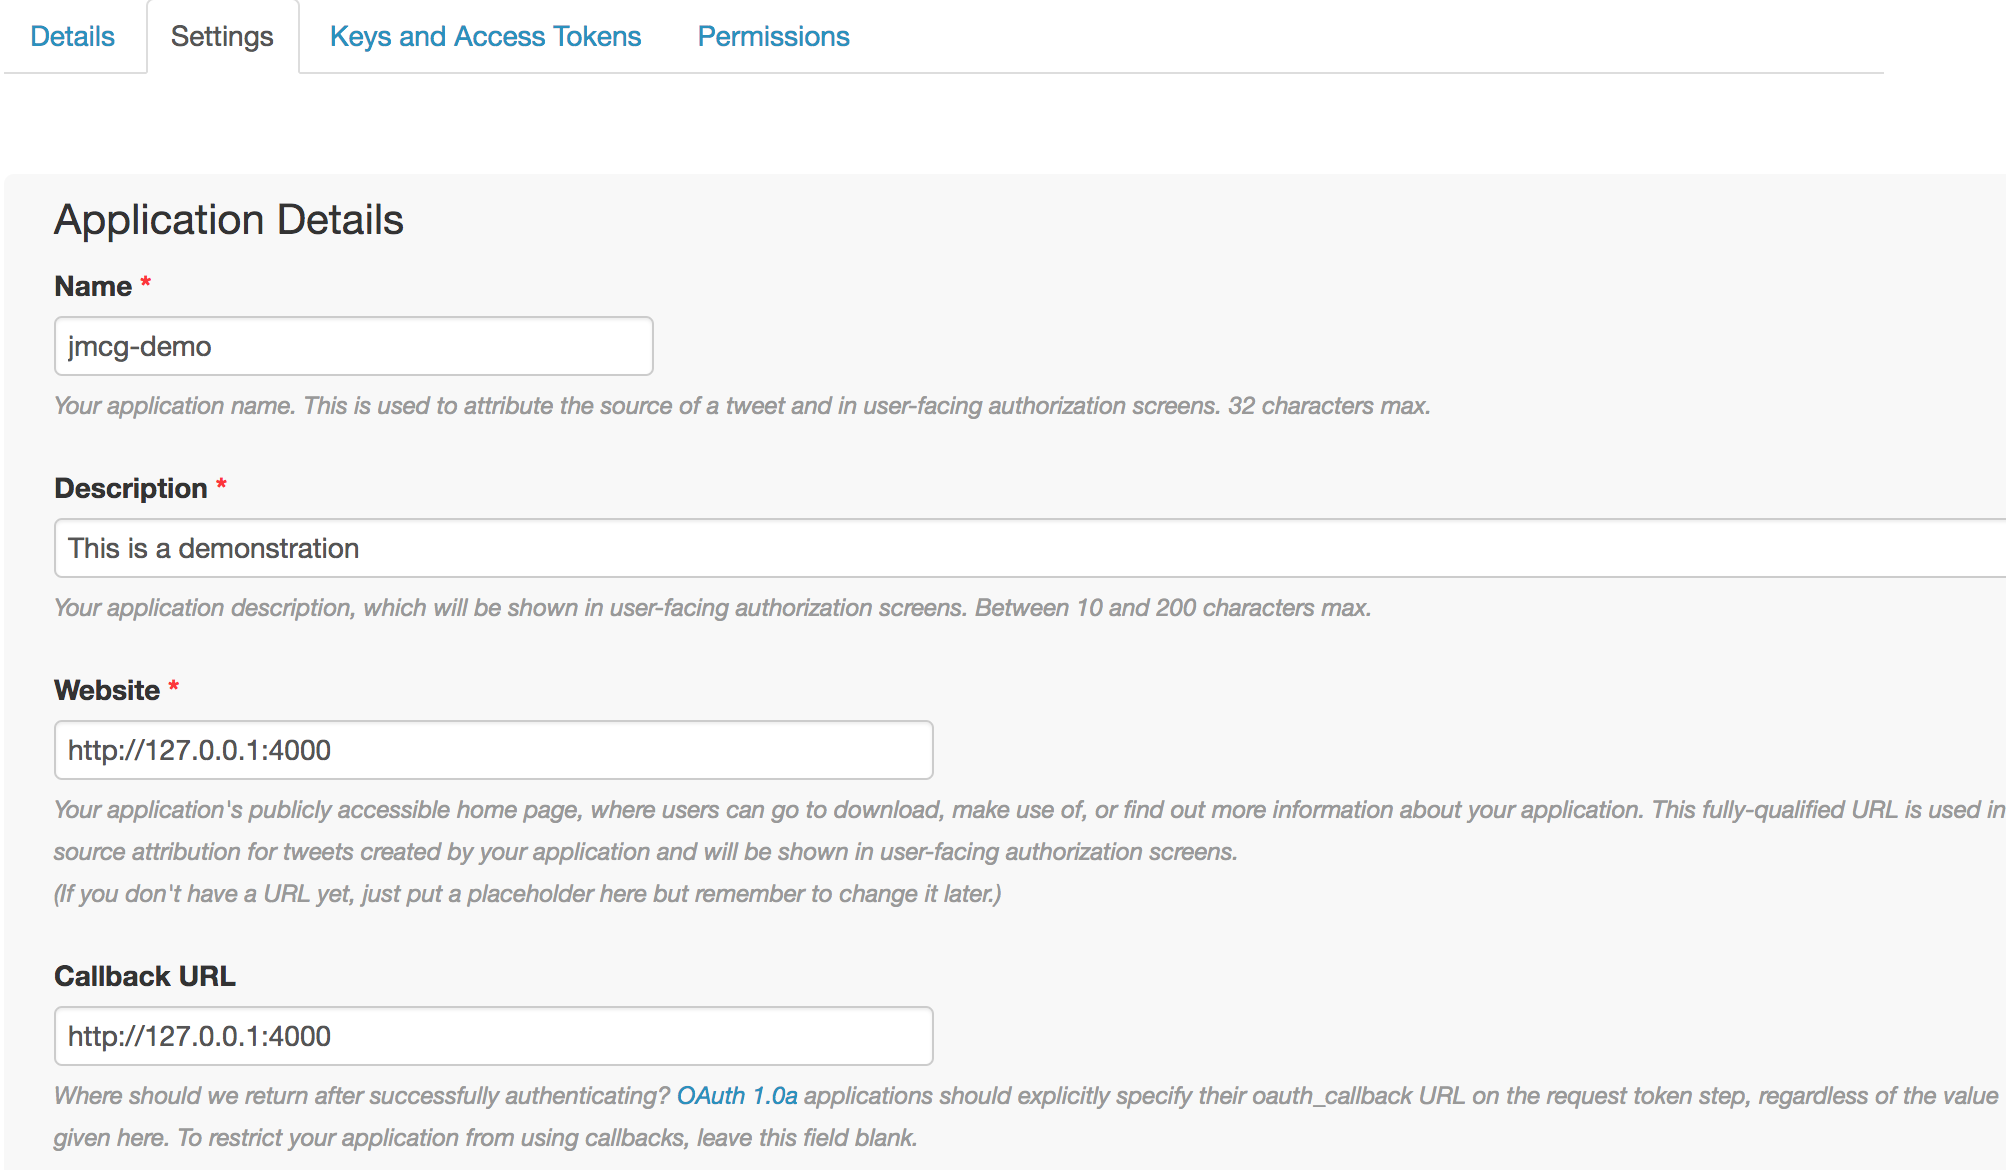This screenshot has width=2006, height=1170.
Task: Place cursor in the Website URL field
Action: tap(493, 751)
